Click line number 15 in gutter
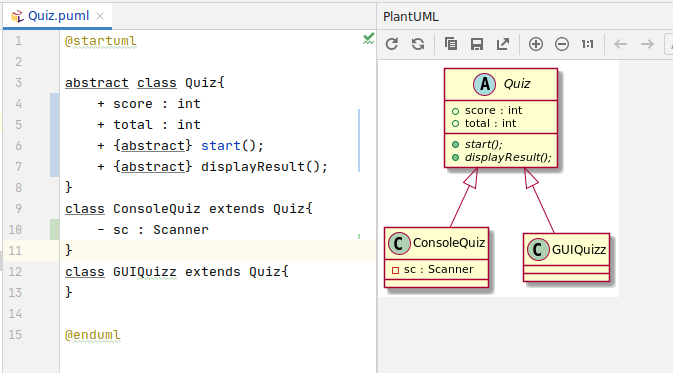 (x=15, y=334)
